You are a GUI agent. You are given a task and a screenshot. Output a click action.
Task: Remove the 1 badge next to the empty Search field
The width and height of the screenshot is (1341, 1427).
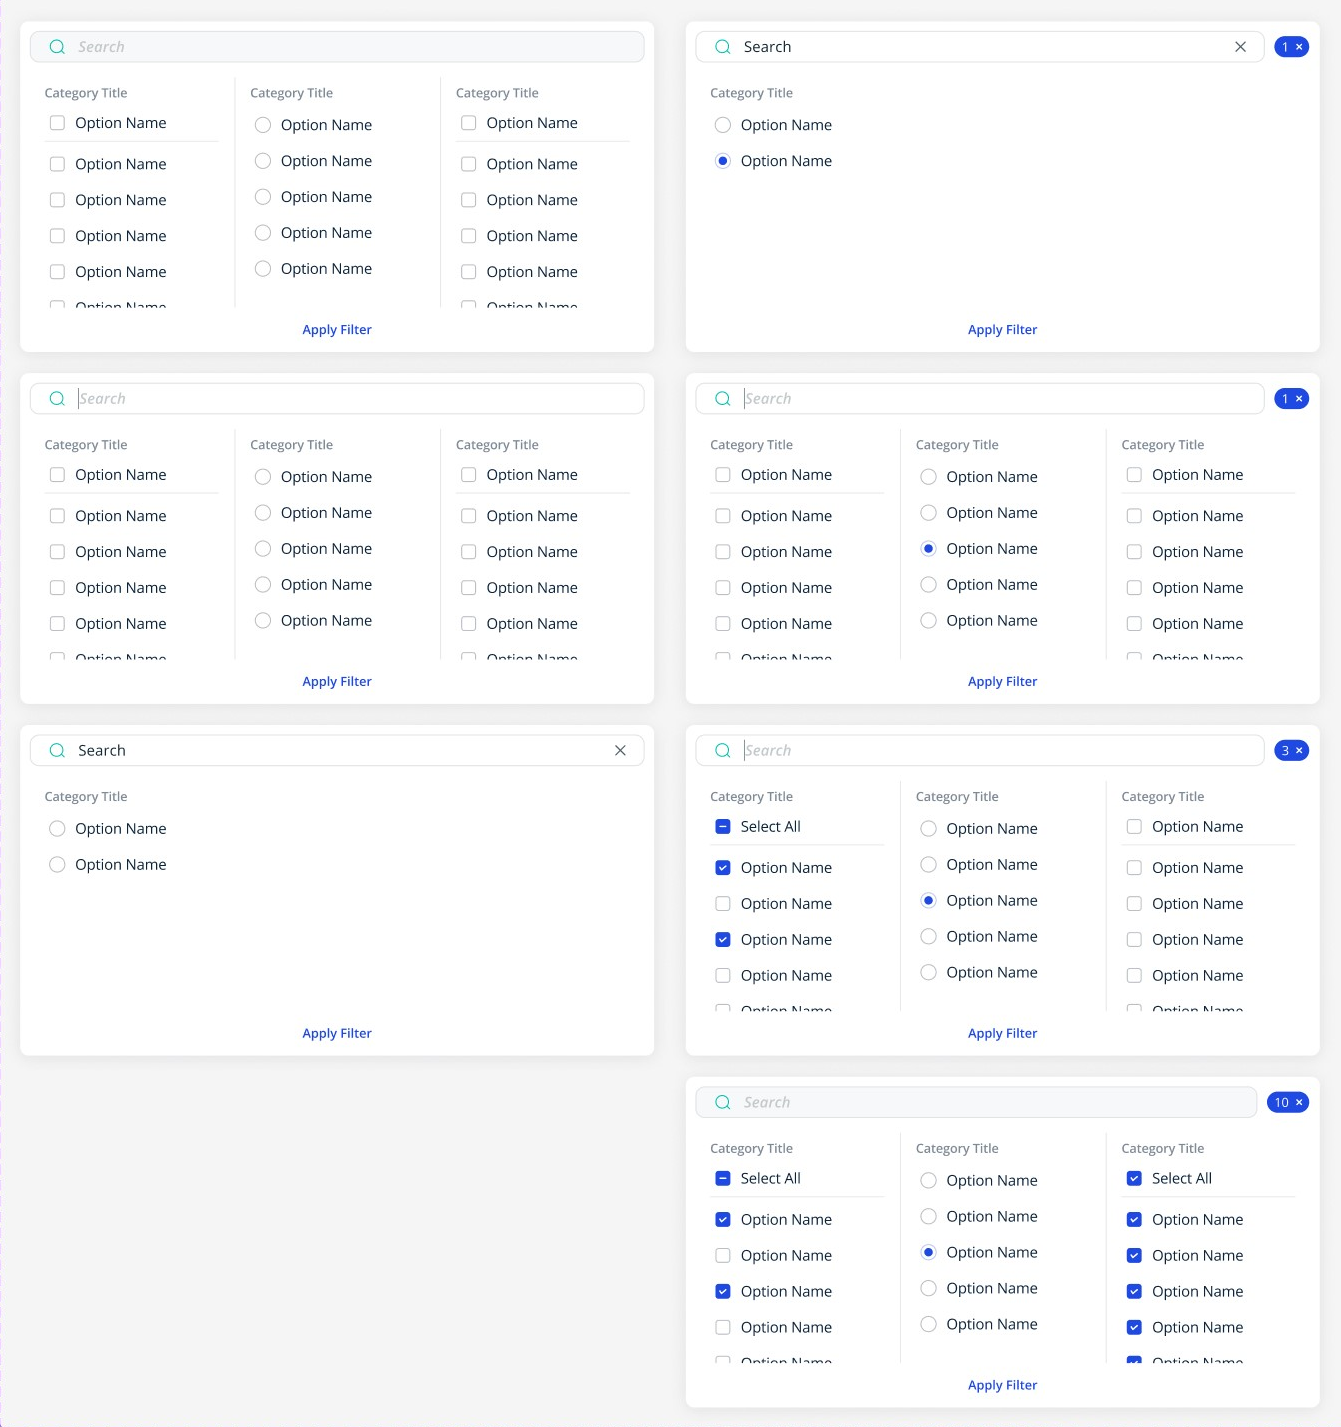click(x=1299, y=399)
